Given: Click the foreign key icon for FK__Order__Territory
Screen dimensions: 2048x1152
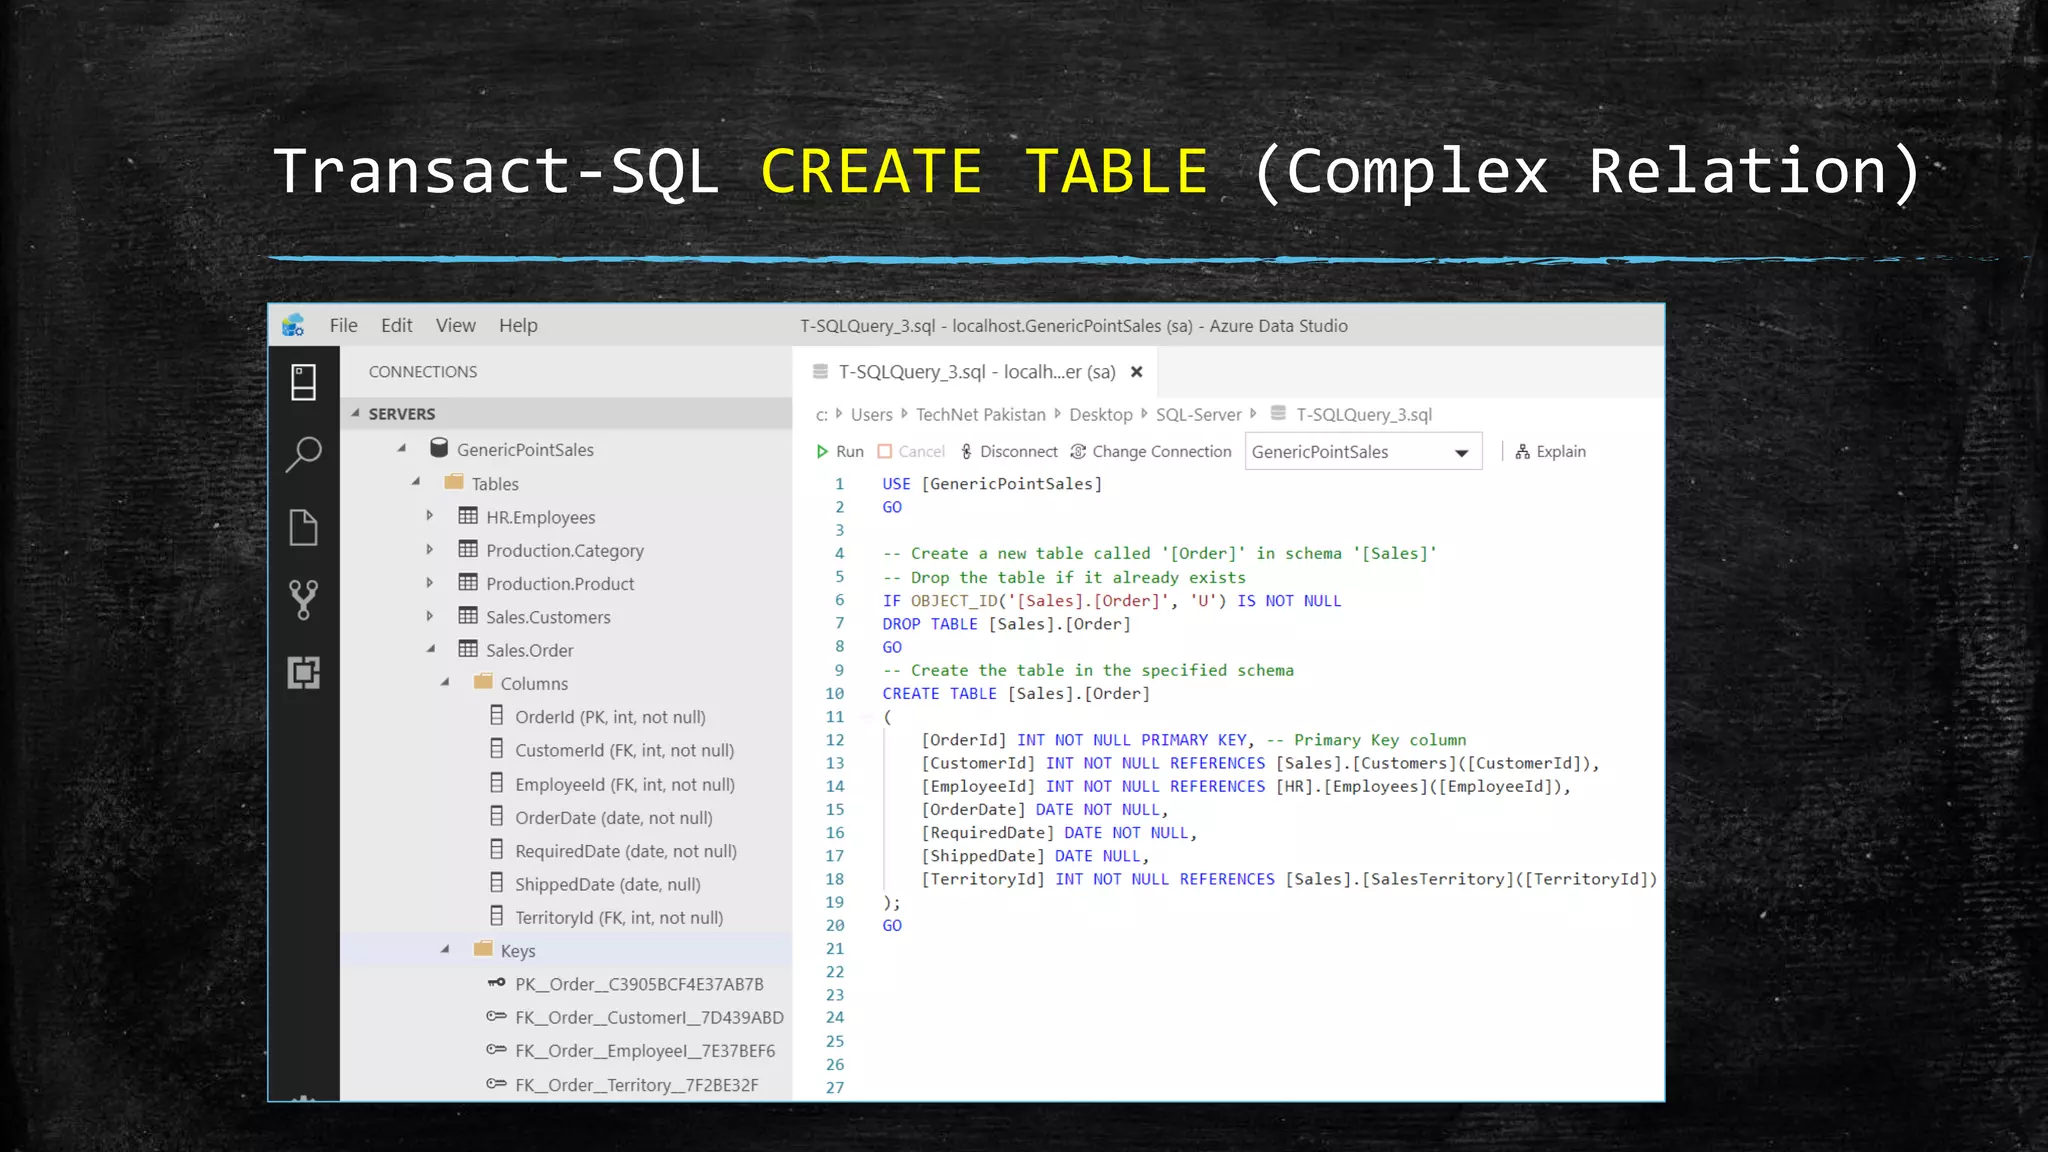Looking at the screenshot, I should tap(496, 1083).
